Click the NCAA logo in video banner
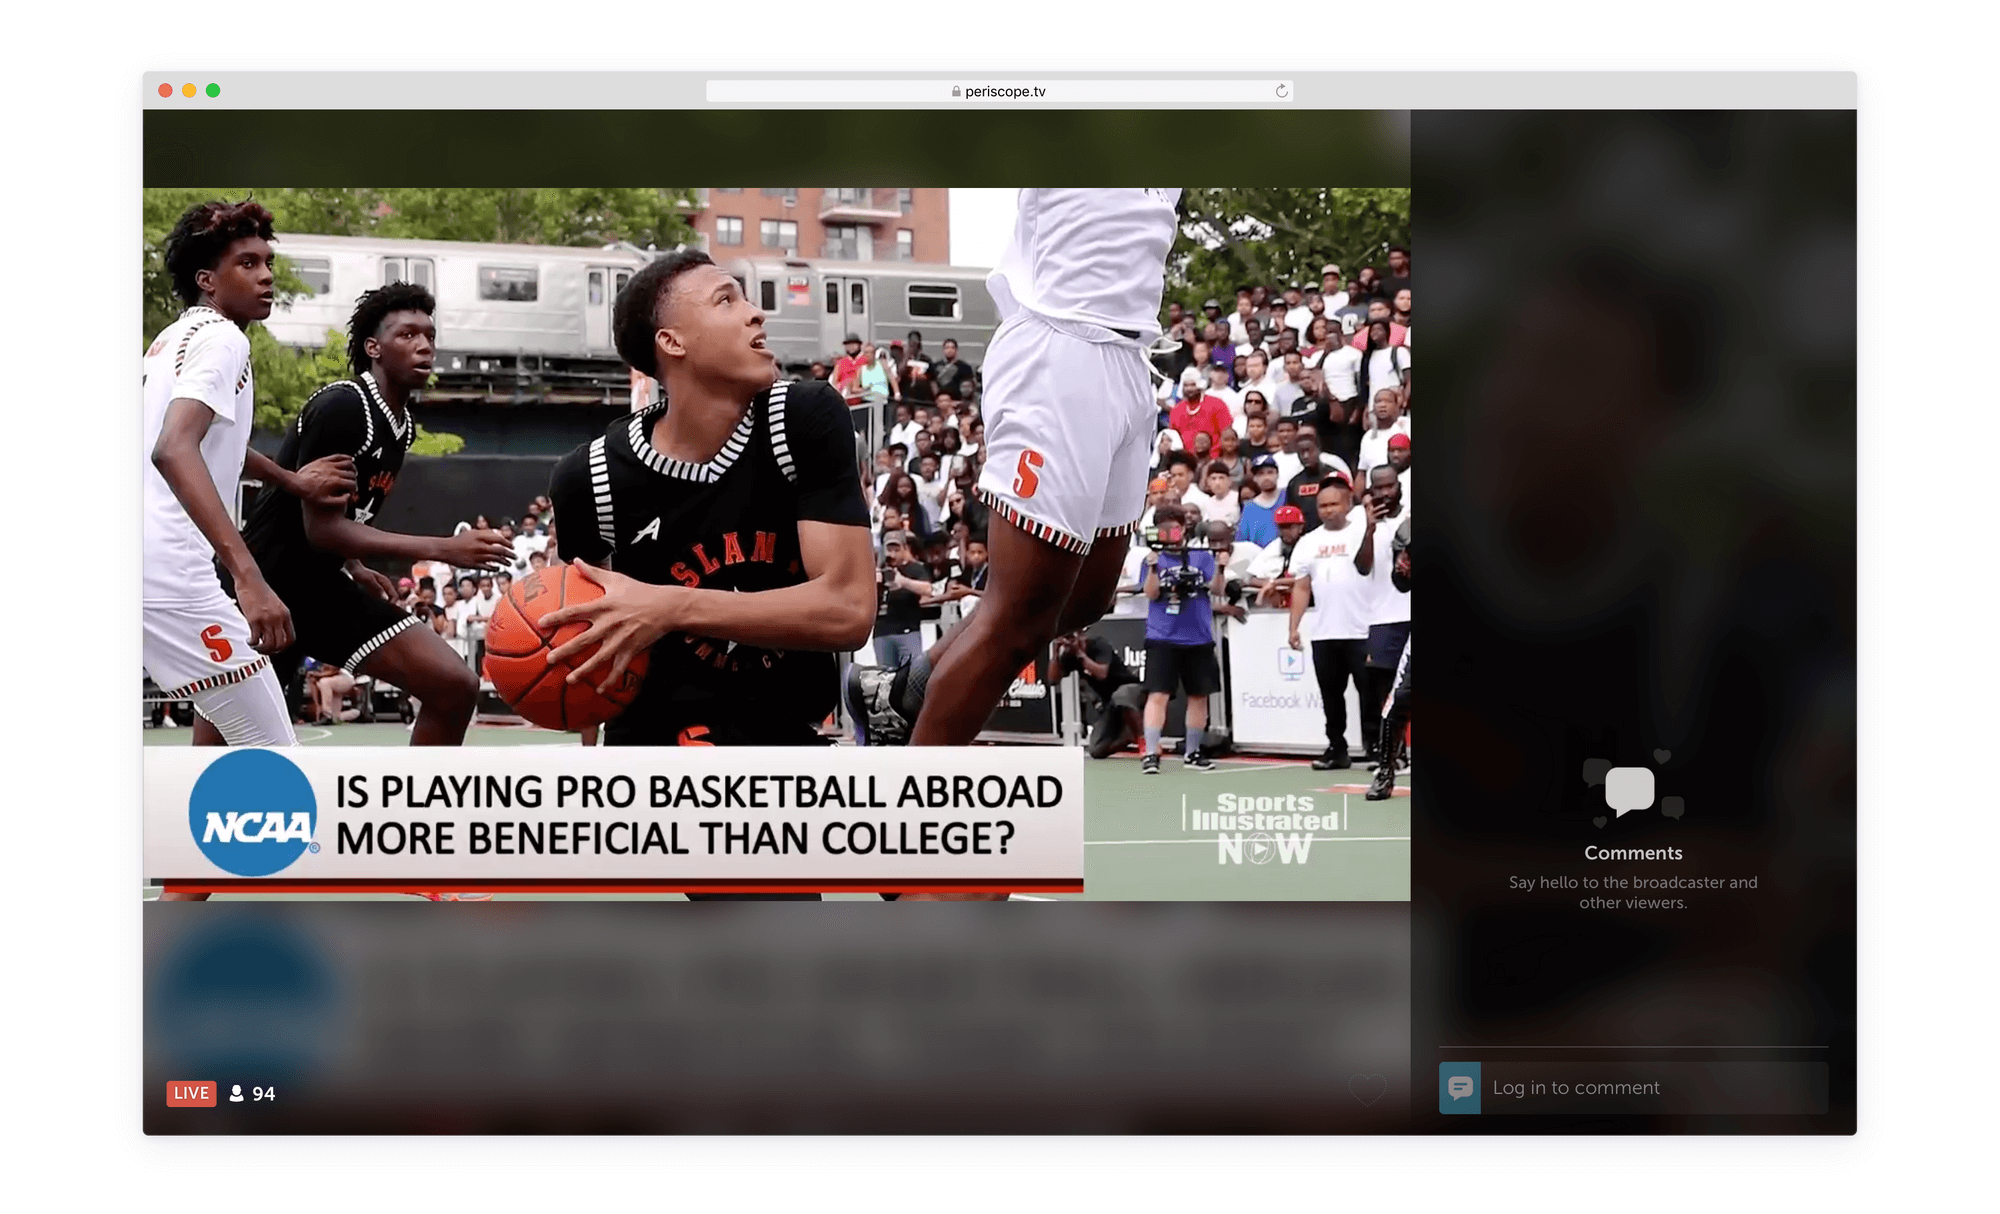Viewport: 2000px width, 1214px height. click(254, 814)
